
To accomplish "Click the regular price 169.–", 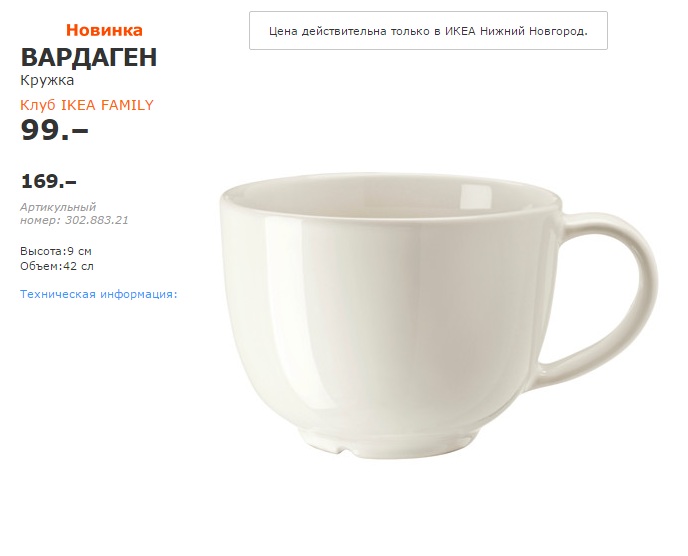I will point(49,182).
